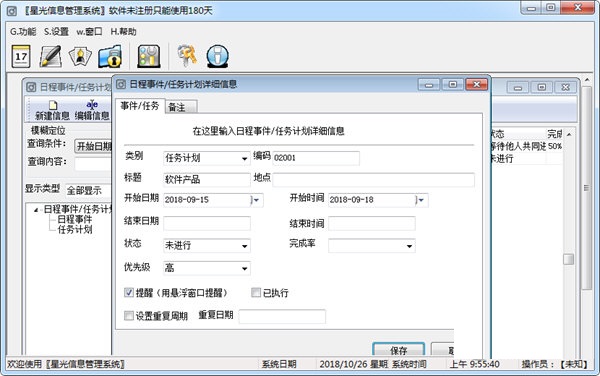This screenshot has height=376, width=600.
Task: Click the scroll up arrow of main window
Action: (587, 80)
